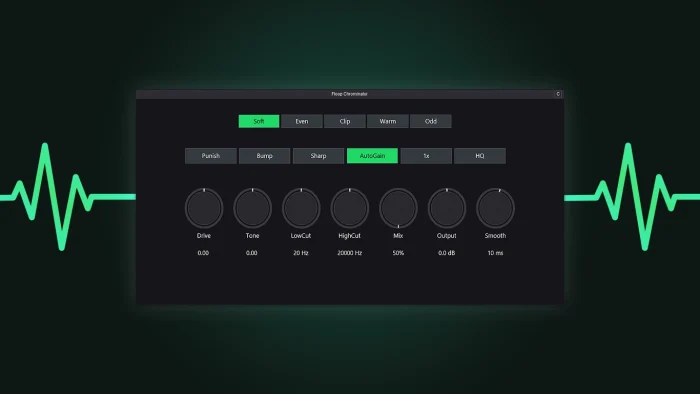Click the 1x oversampling button

pos(426,156)
